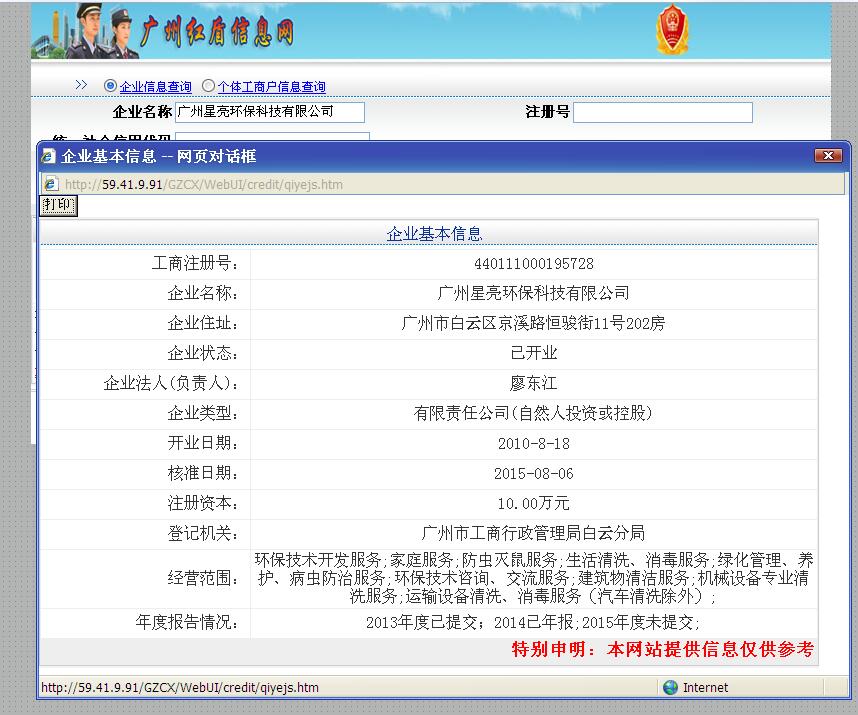Click the dialog title 企业基本信息 -- 网页对话框
The height and width of the screenshot is (715, 858).
pyautogui.click(x=159, y=156)
